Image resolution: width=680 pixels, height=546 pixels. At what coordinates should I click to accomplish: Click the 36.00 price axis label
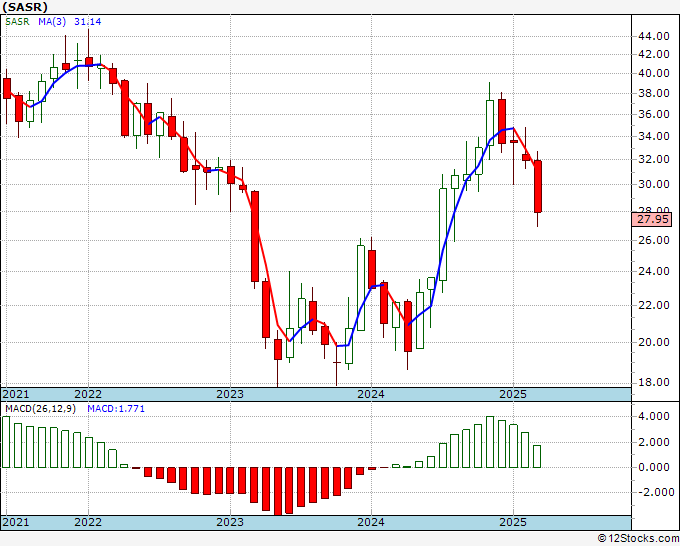tap(654, 114)
